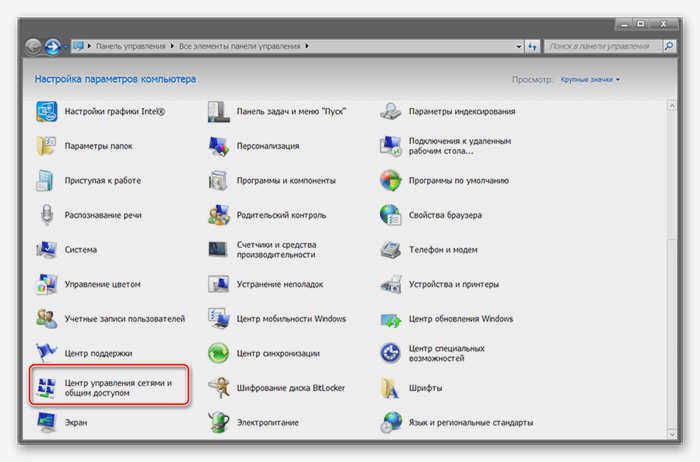Click the 'Все элементы панели управления' breadcrumb

click(x=240, y=46)
